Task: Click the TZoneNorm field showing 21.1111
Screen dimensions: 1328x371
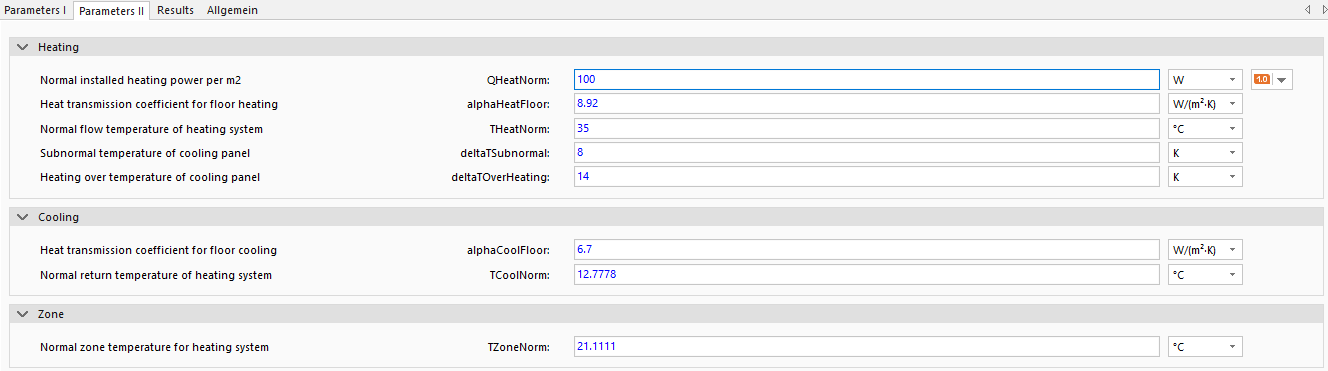Action: tap(867, 348)
